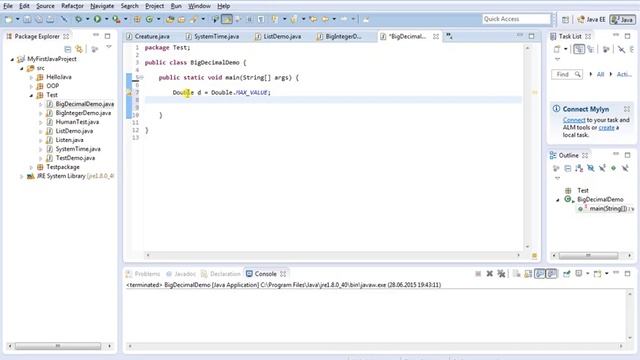
Task: Toggle Scheduled view in Task List
Action: tap(591, 49)
